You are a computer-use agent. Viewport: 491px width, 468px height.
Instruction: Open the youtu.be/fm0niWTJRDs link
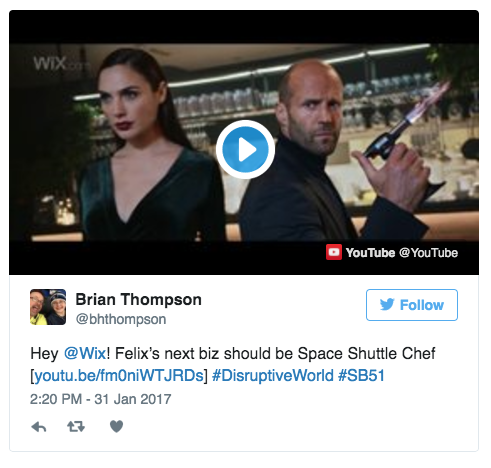(119, 376)
